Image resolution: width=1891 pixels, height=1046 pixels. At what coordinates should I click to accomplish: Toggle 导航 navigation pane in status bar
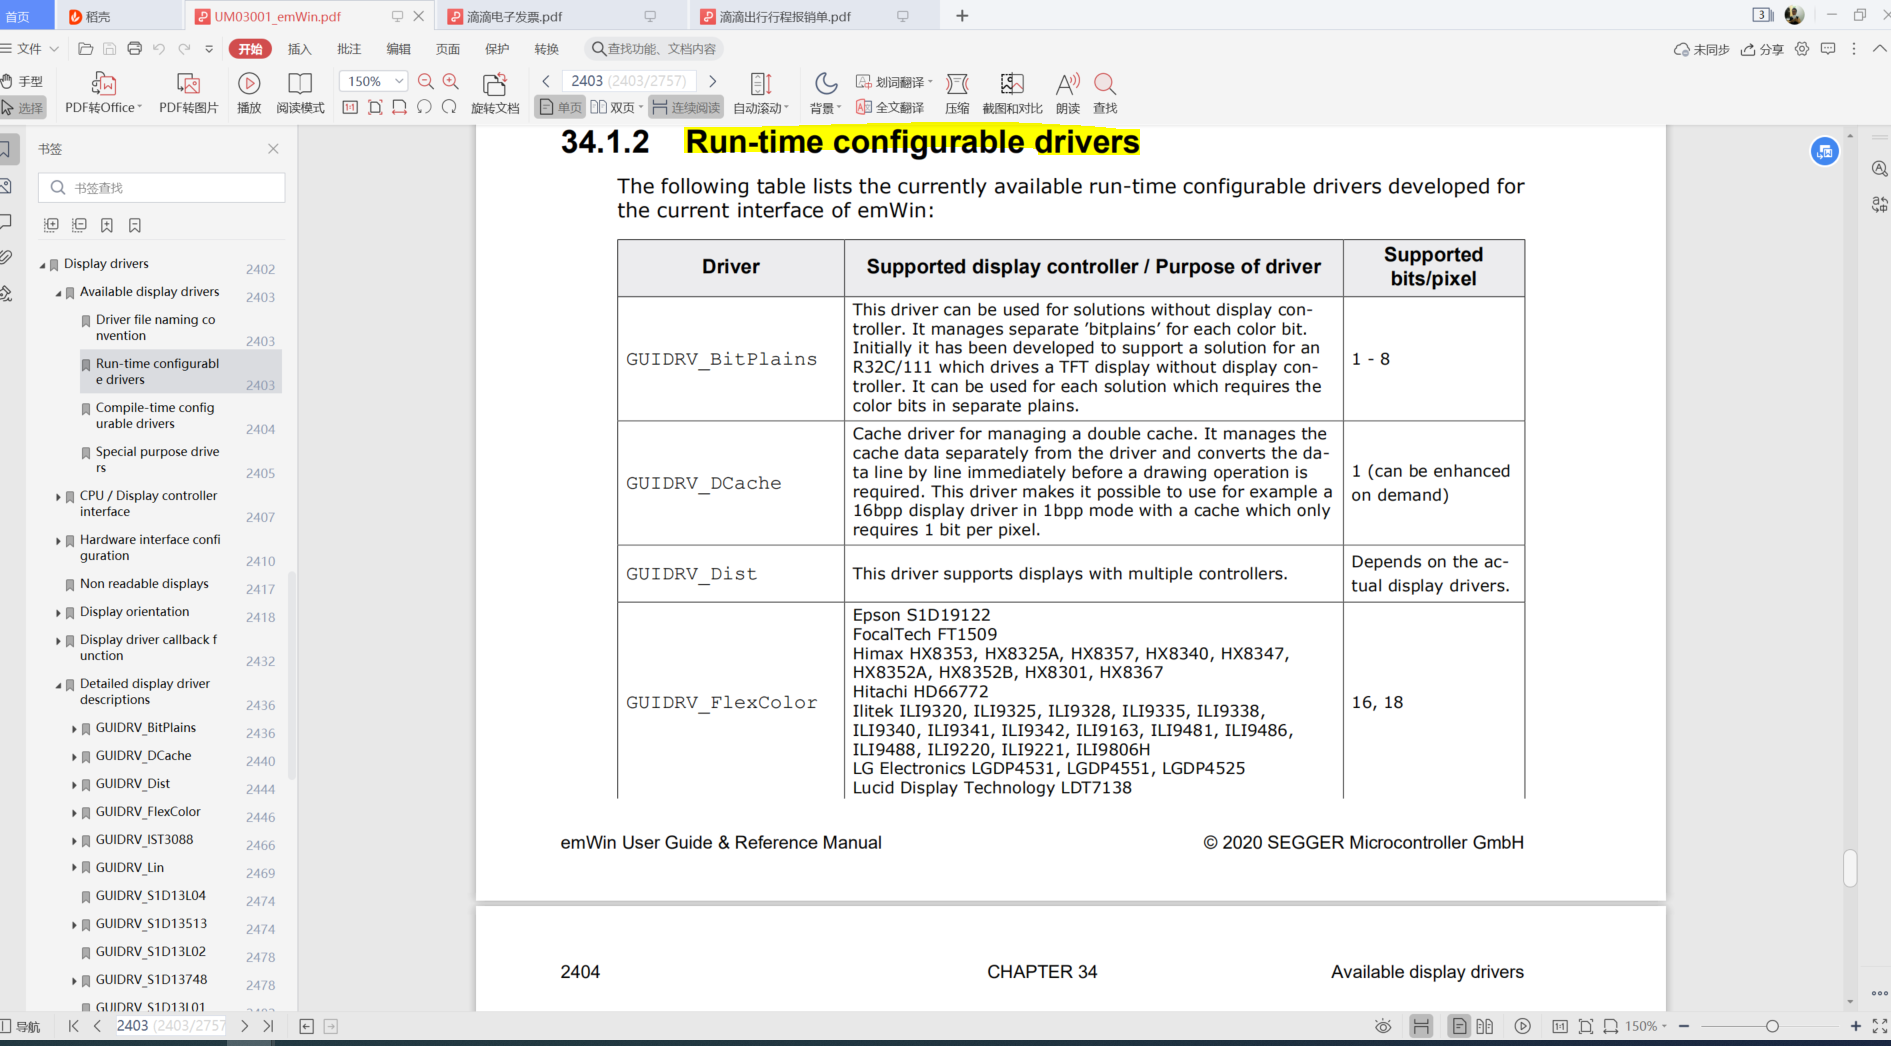point(21,1026)
